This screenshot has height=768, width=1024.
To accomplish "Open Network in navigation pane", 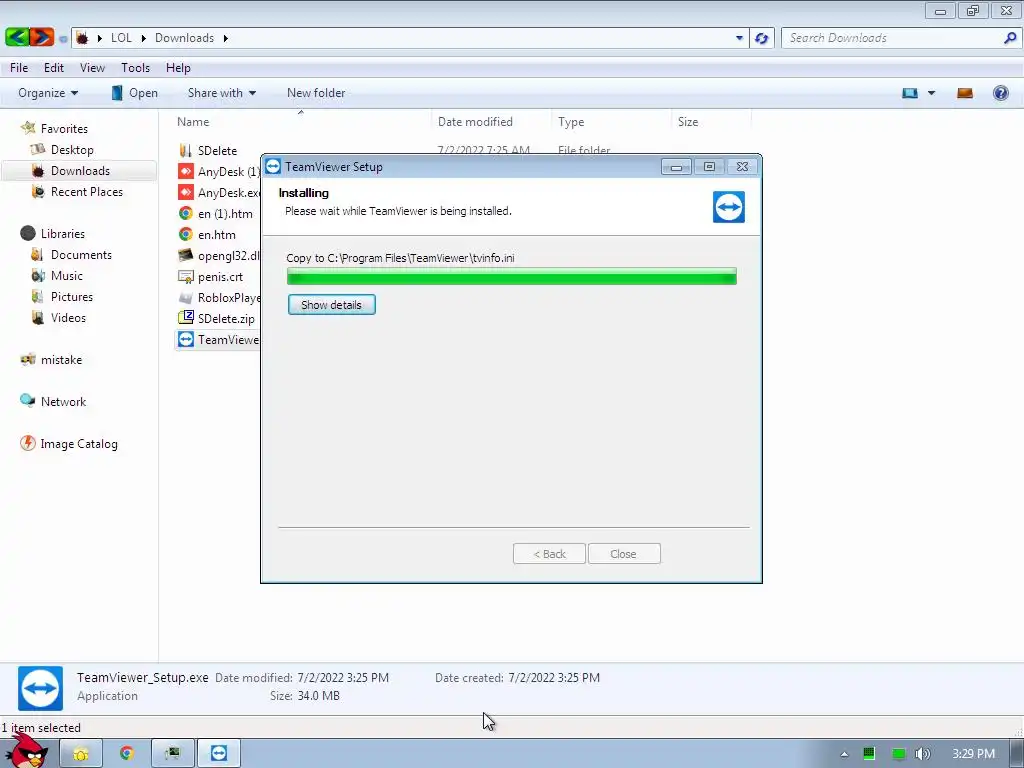I will 63,402.
